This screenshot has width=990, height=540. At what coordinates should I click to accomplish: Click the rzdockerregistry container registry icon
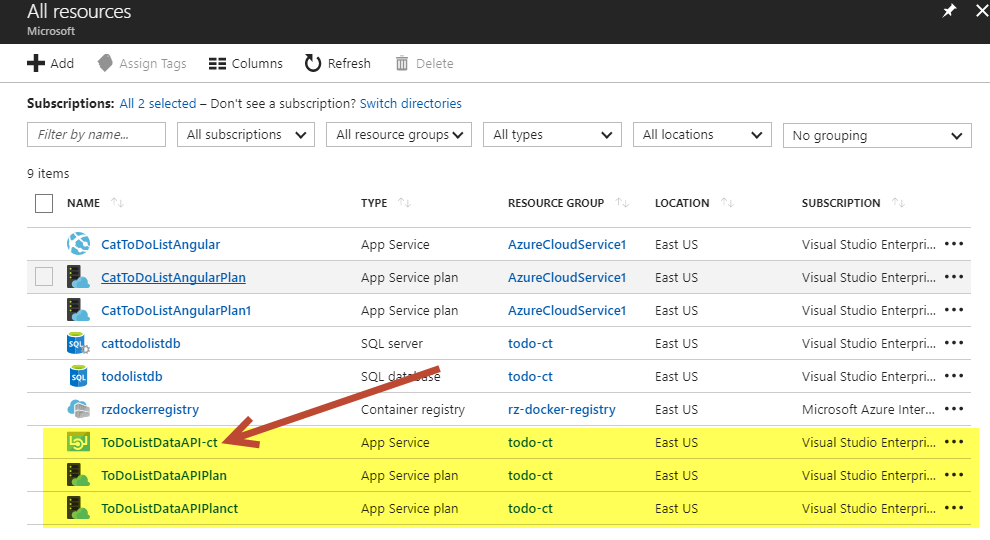pos(78,409)
